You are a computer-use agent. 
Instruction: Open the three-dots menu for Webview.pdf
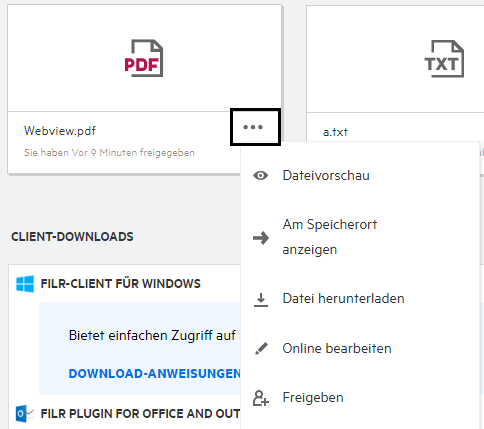(x=255, y=127)
